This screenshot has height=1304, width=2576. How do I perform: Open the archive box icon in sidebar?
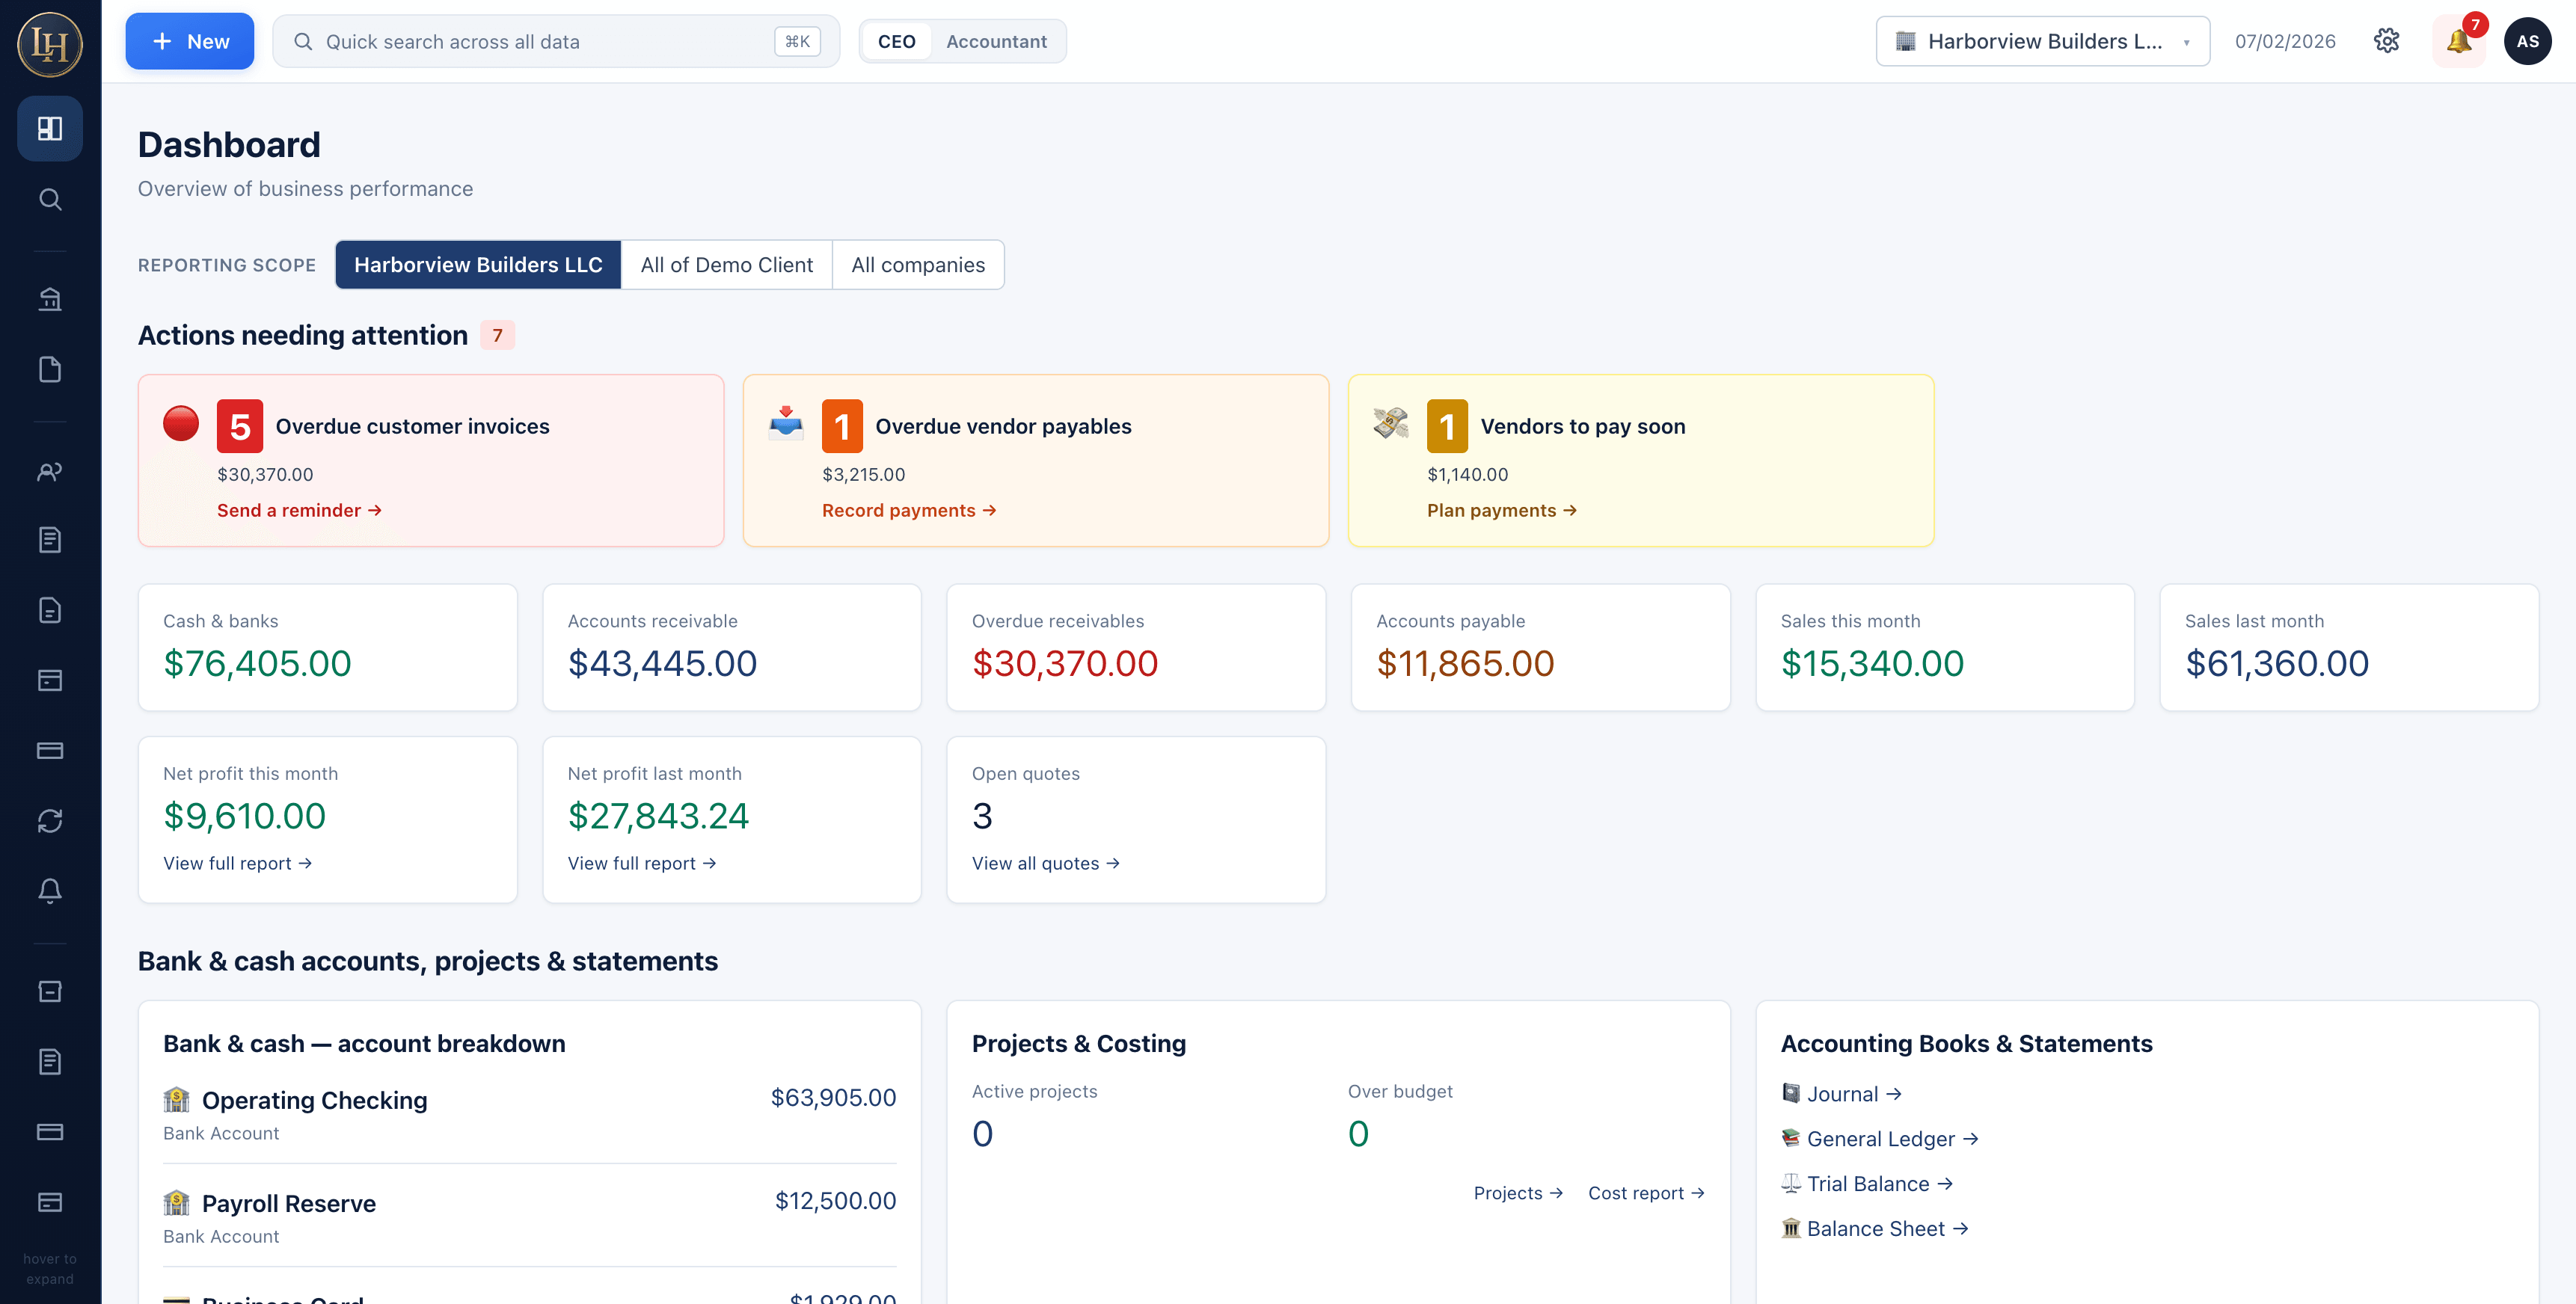click(x=50, y=991)
